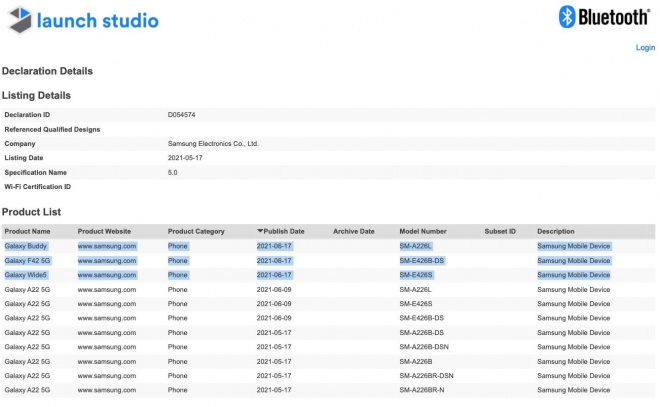
Task: Open www.samsung.com link in SM-A226B row
Action: 106,362
